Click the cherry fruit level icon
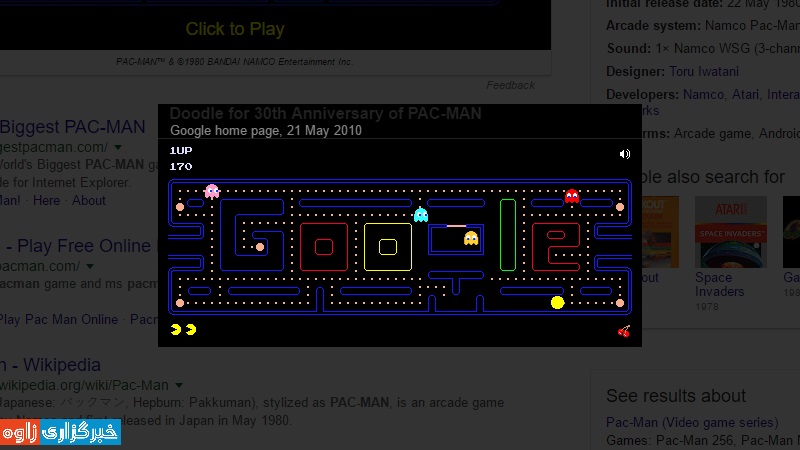Screen dimensions: 800x450 coord(624,331)
